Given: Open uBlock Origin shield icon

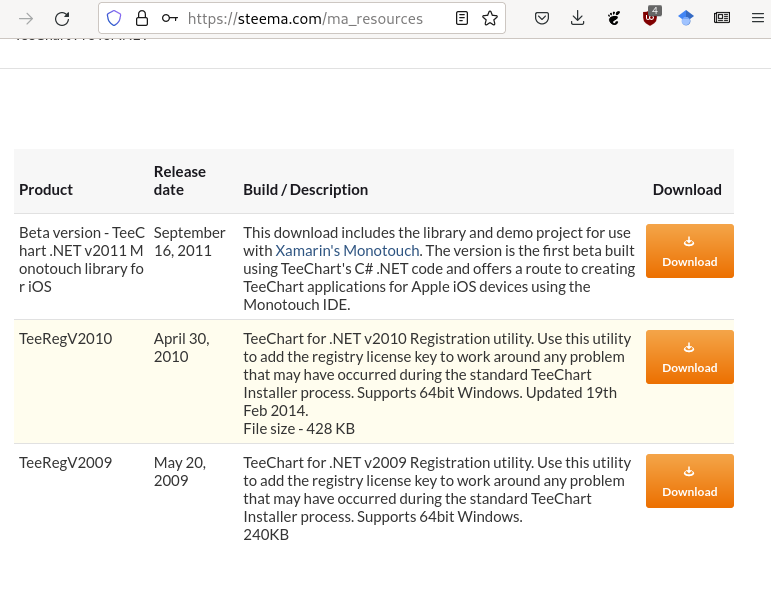Looking at the screenshot, I should pyautogui.click(x=650, y=18).
